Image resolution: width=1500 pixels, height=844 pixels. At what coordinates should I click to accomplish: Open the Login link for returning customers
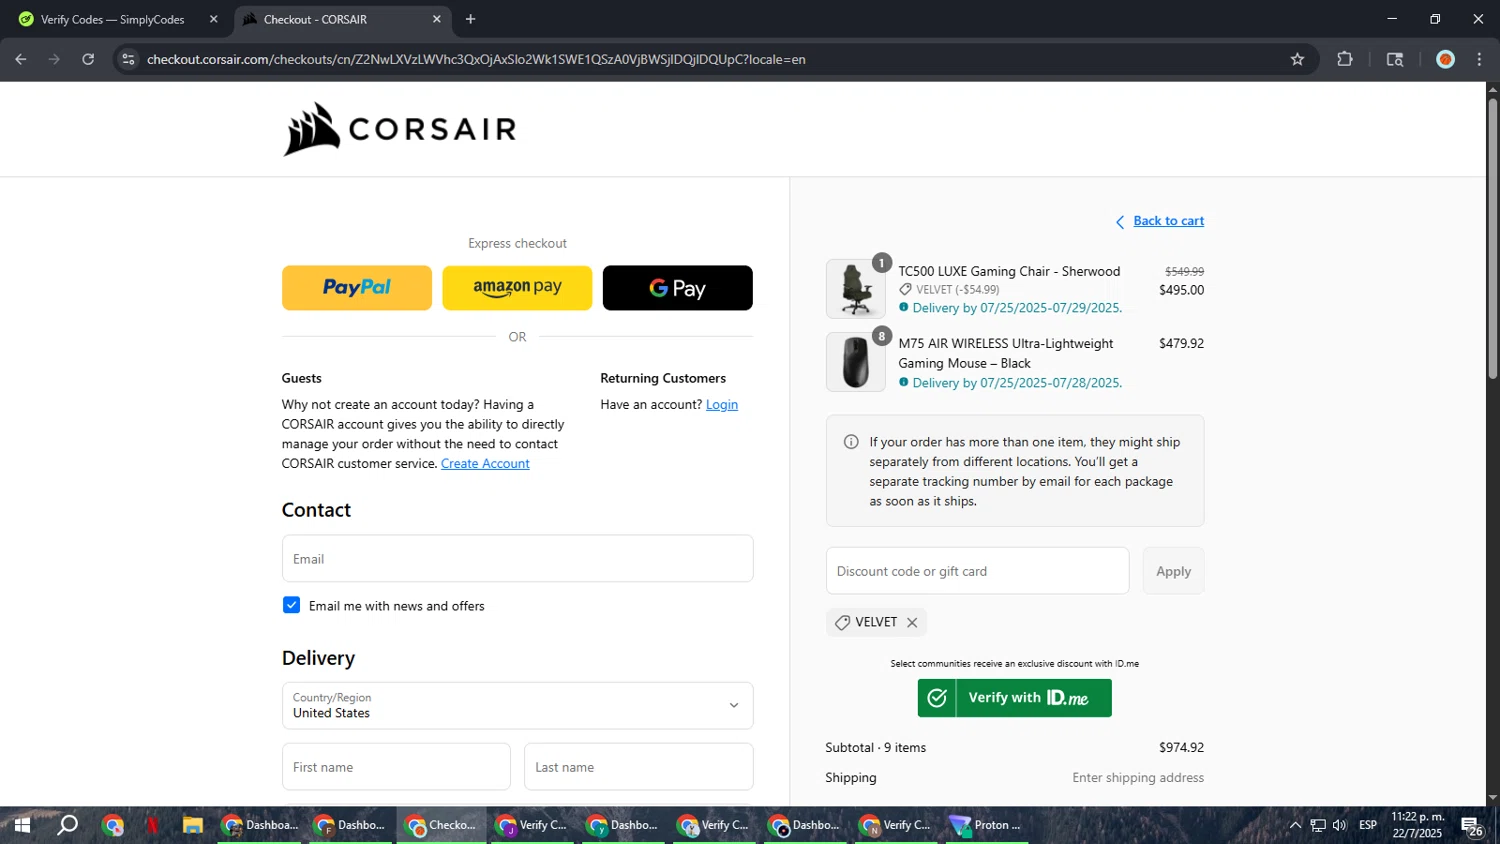pyautogui.click(x=722, y=405)
